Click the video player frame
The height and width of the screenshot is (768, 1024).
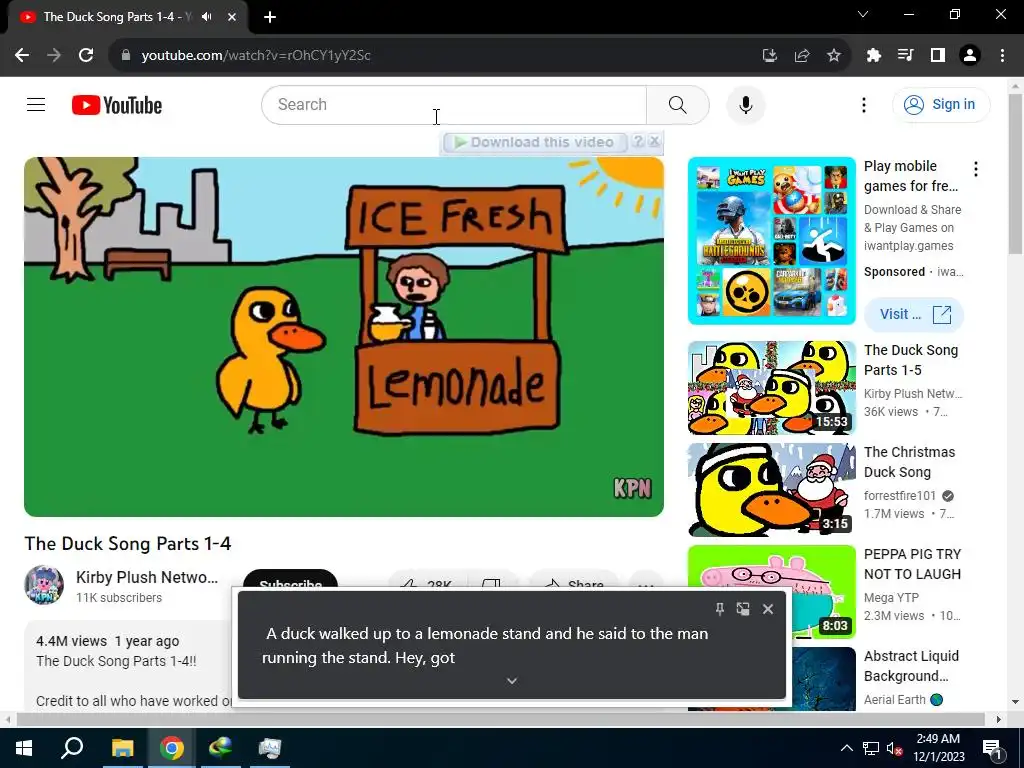pyautogui.click(x=344, y=336)
